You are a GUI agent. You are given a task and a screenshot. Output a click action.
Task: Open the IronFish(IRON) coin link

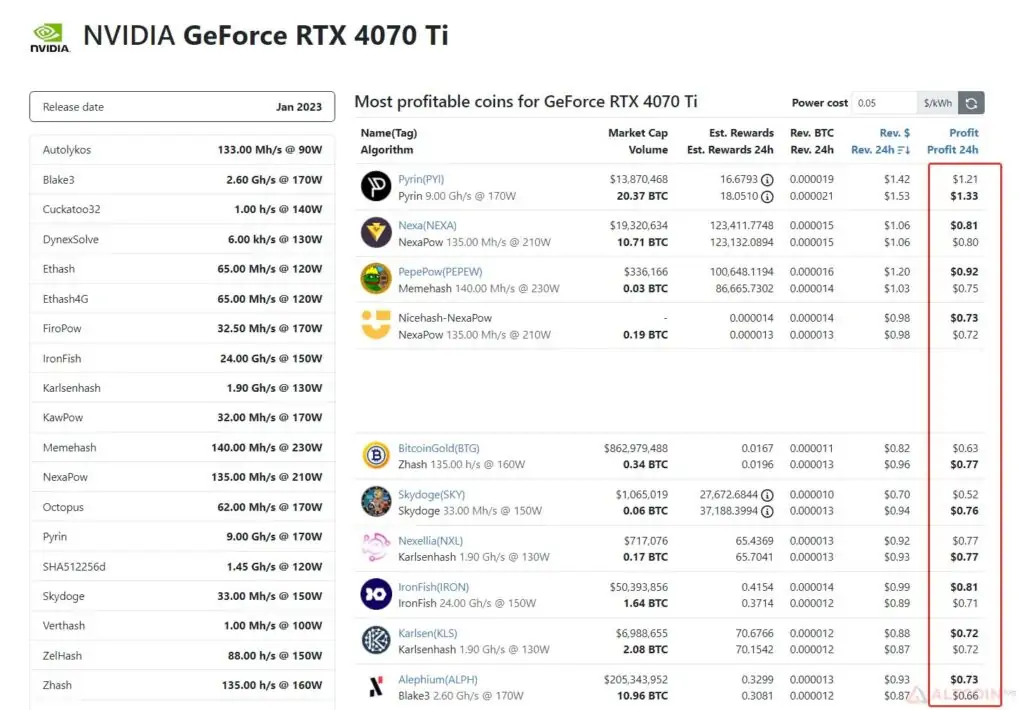click(x=434, y=587)
